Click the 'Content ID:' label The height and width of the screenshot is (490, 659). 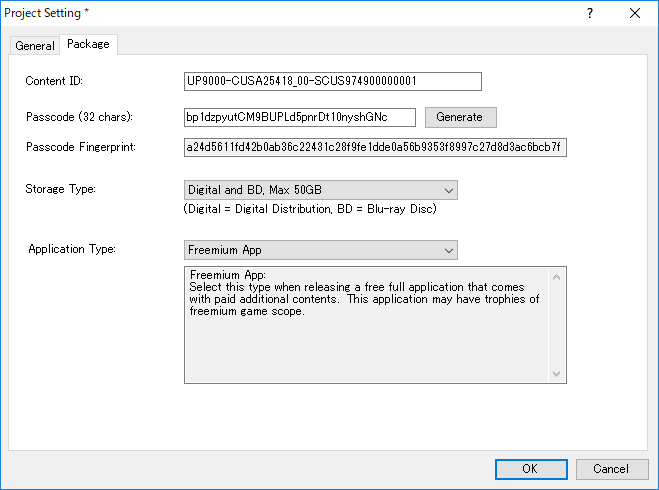pos(54,81)
